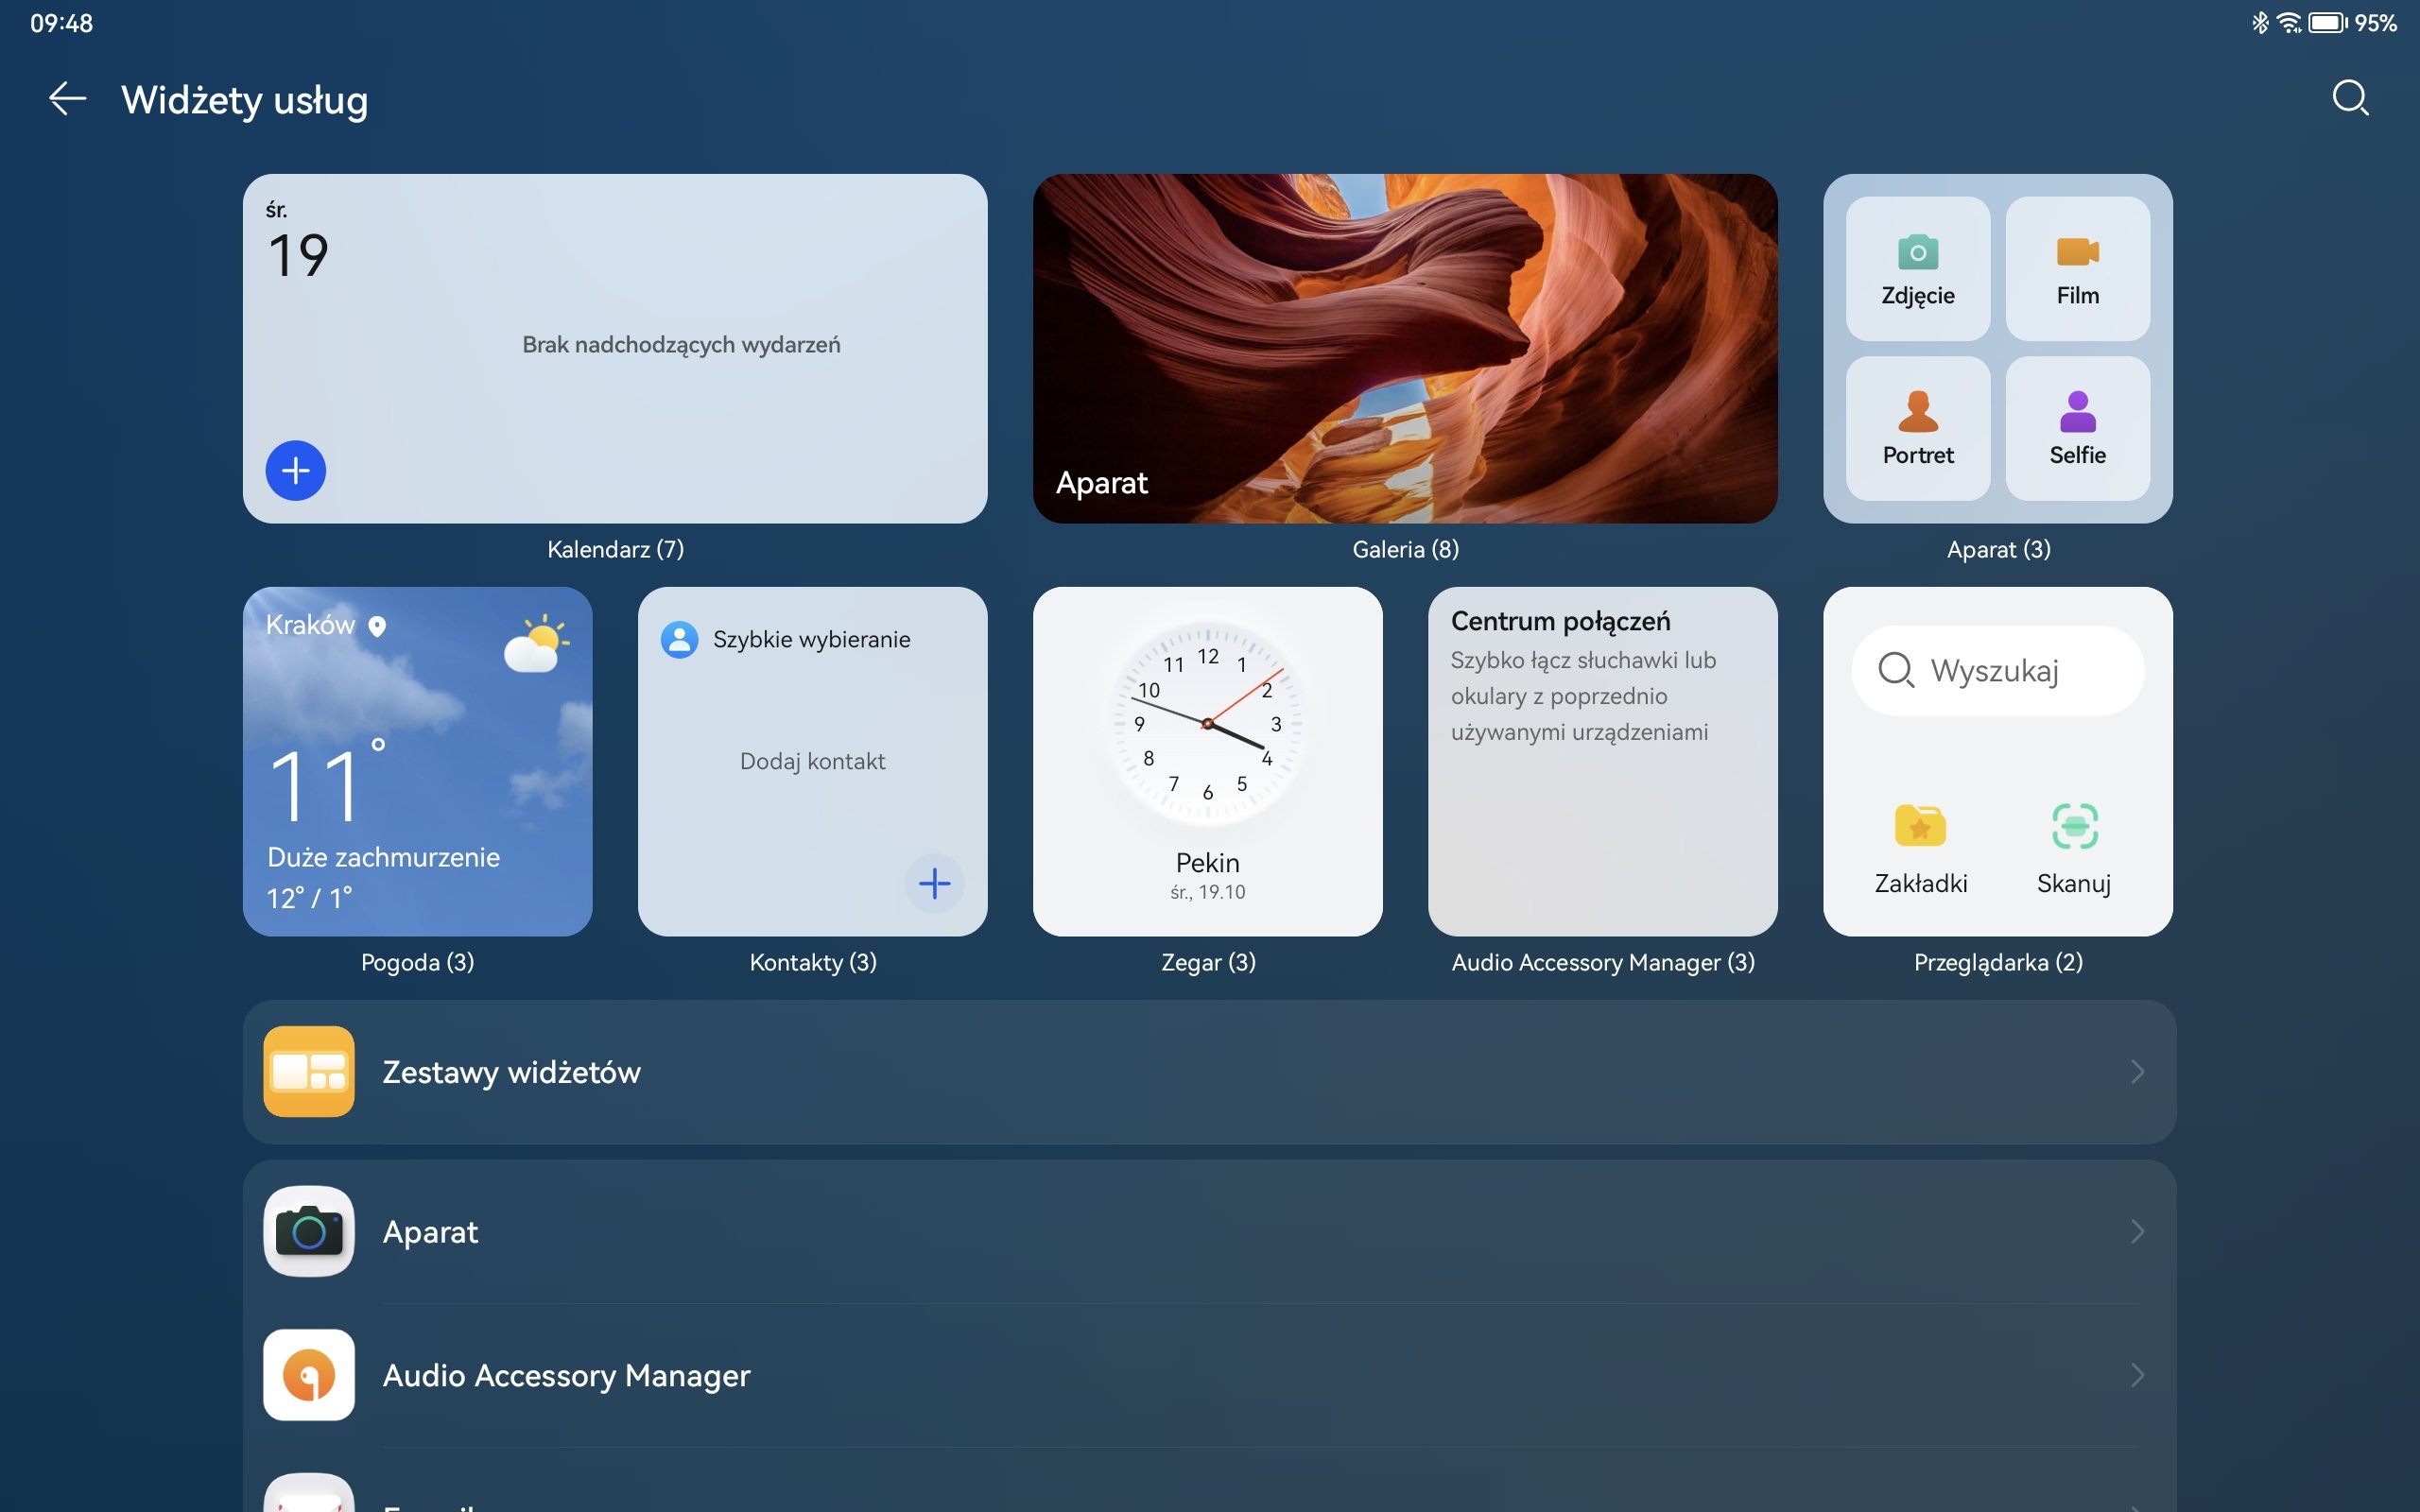
Task: Tap the contact avatar icon in Szybkie wybieranie
Action: [679, 639]
